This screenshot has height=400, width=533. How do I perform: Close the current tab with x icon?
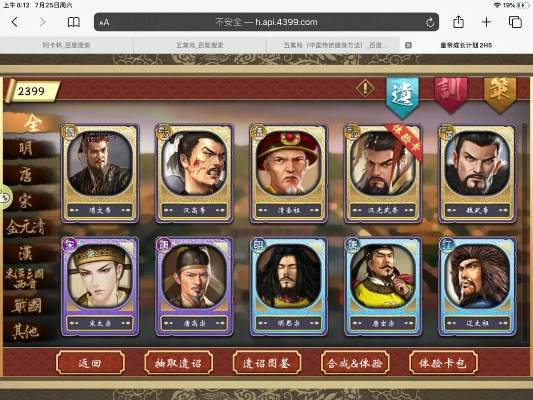pyautogui.click(x=408, y=45)
